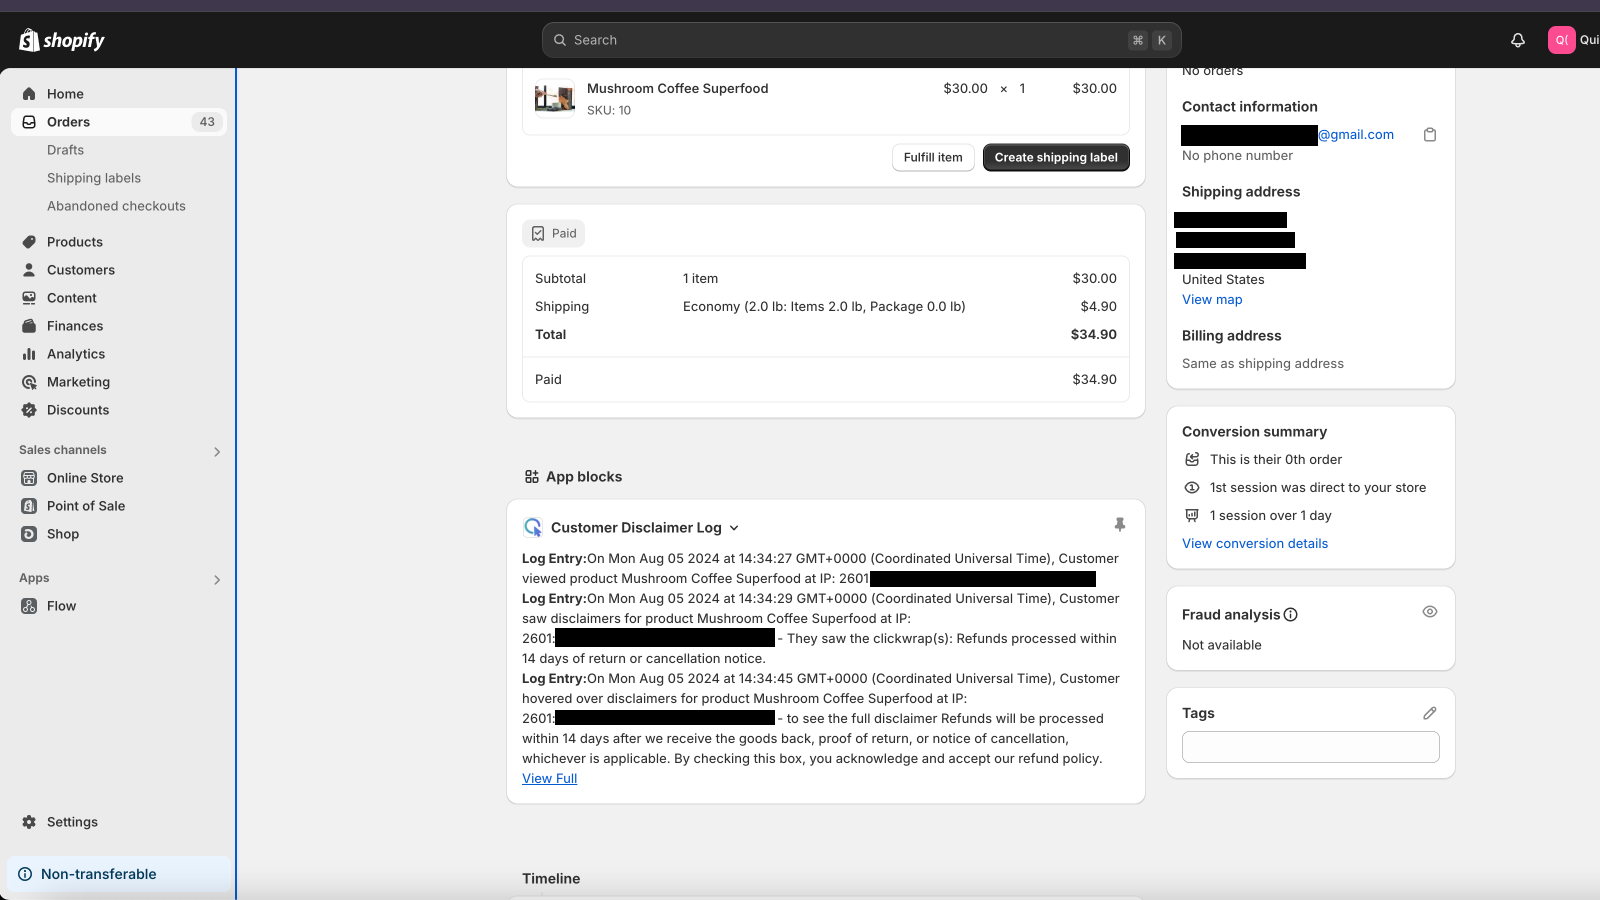The height and width of the screenshot is (900, 1600).
Task: Click the Conversion summary cart icon
Action: point(1192,460)
